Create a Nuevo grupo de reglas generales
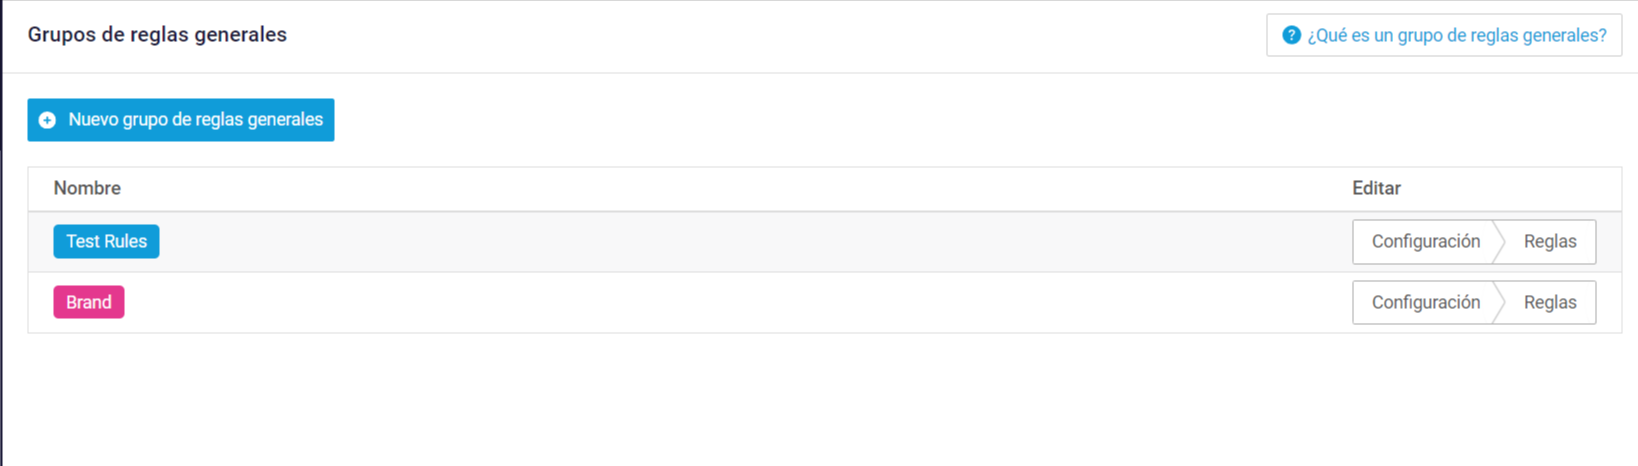Screen dimensions: 1638x466 coord(181,120)
